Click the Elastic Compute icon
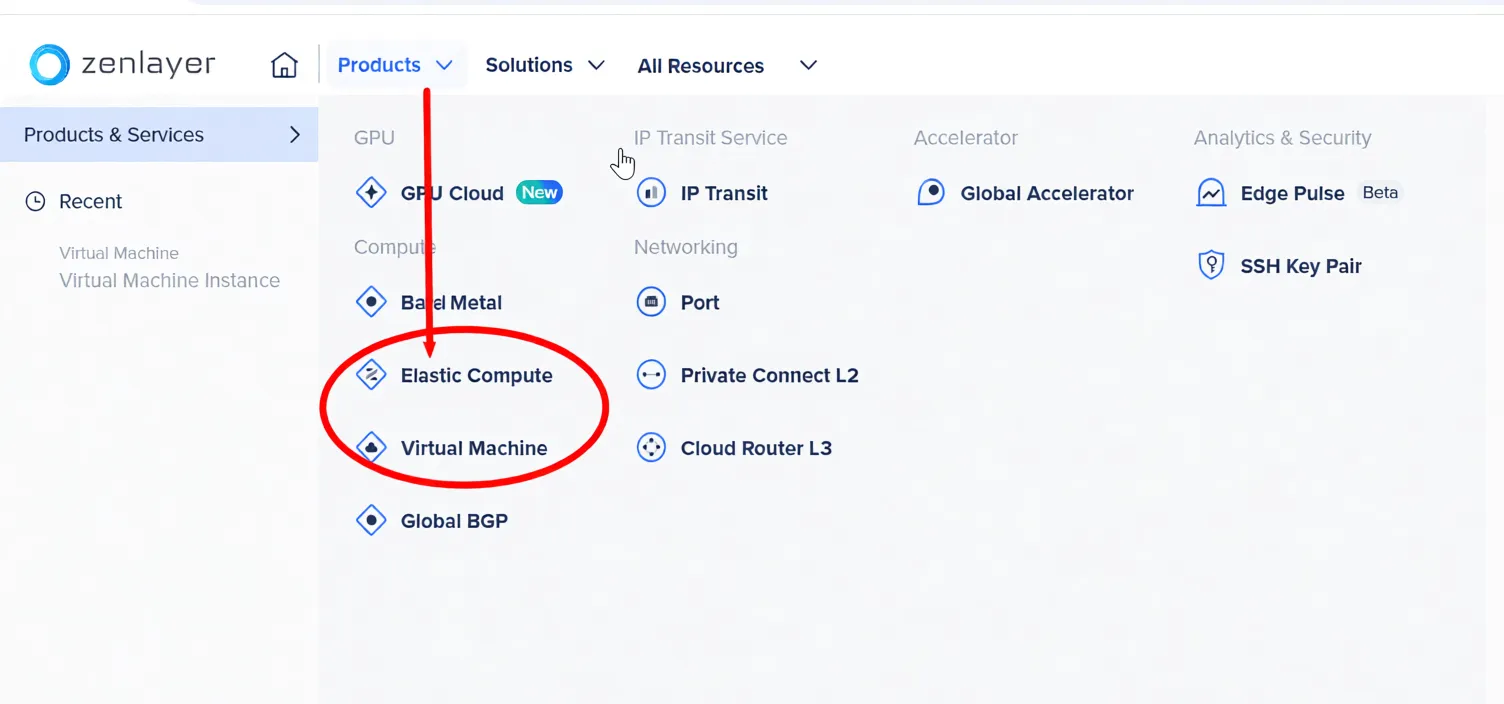 tap(371, 375)
